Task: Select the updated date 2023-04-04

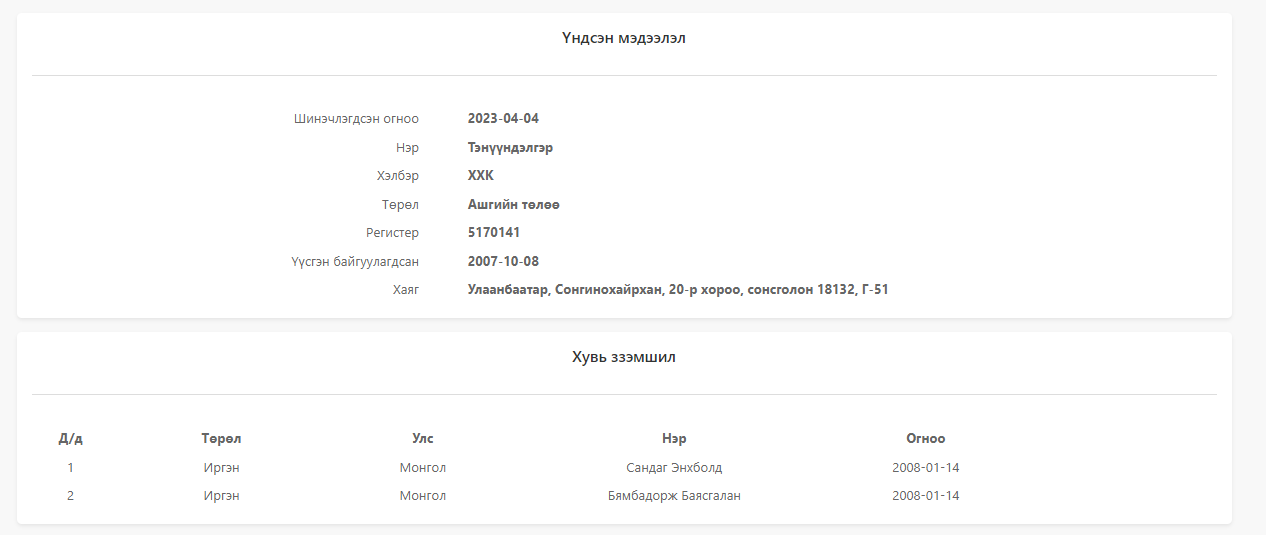Action: (x=503, y=118)
